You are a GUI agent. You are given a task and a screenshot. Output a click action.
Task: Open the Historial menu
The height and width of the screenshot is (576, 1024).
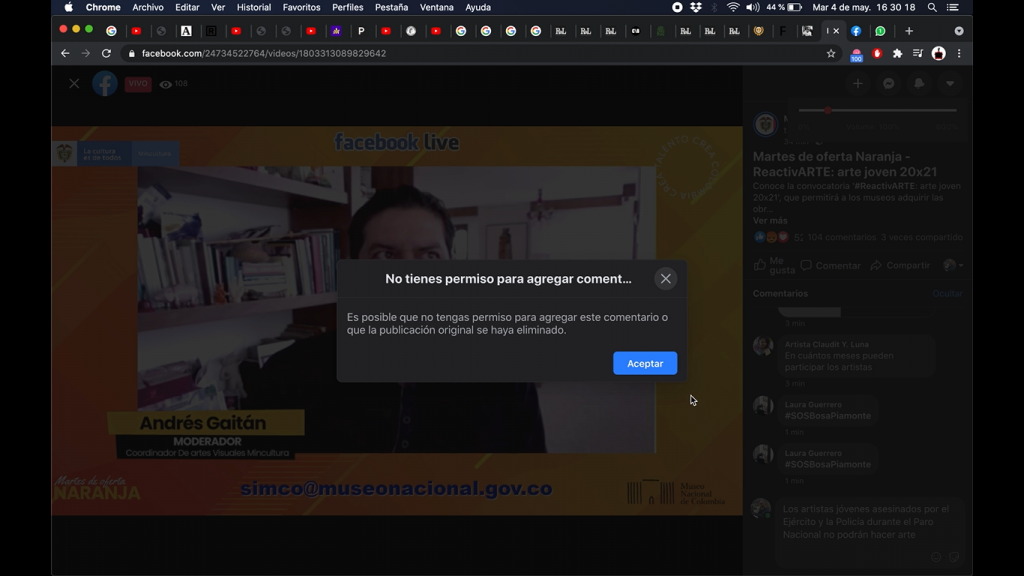253,7
